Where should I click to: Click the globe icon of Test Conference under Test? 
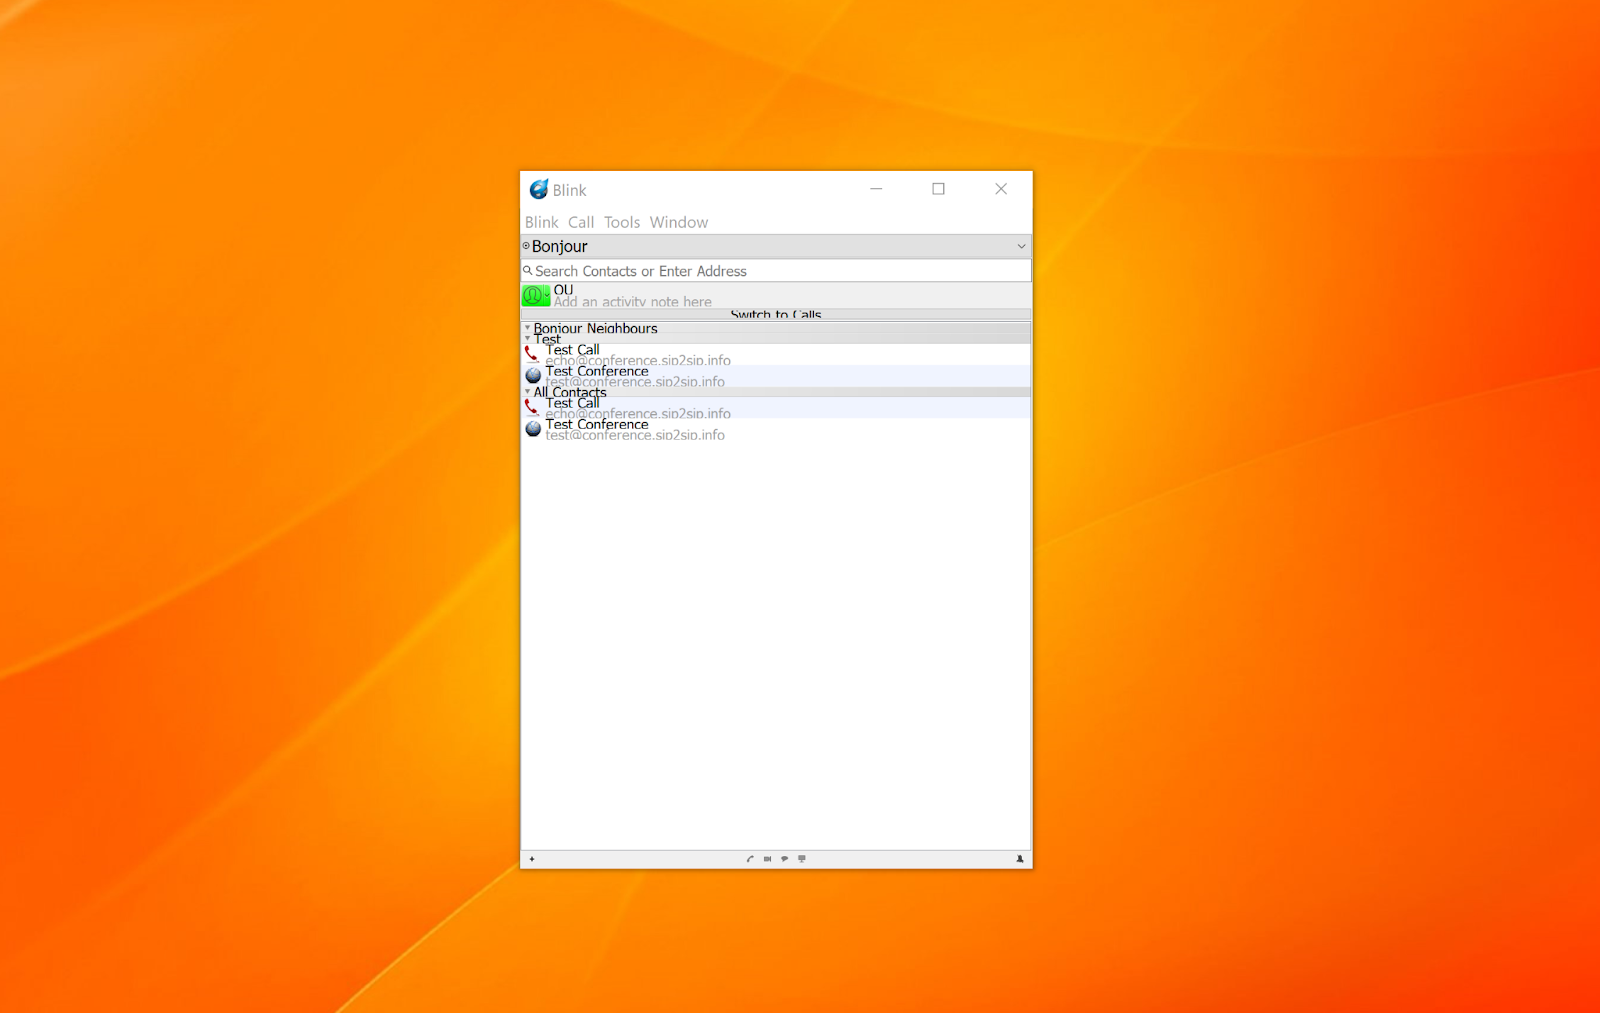coord(533,375)
